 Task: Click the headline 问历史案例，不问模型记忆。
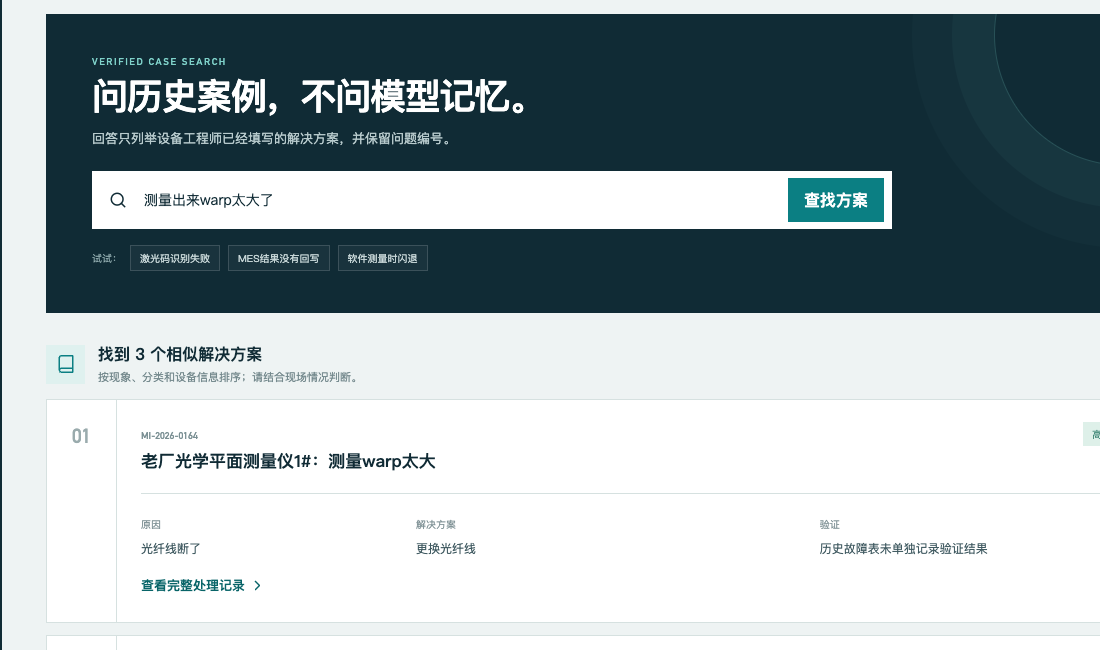[311, 96]
